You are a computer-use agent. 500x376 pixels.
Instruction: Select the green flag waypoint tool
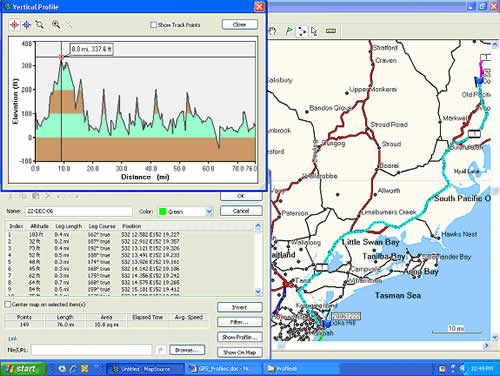coord(289,31)
